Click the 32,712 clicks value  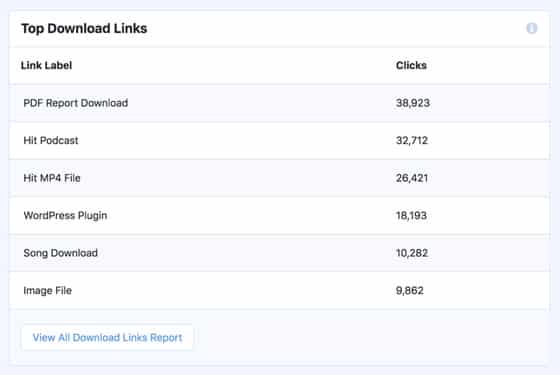coord(412,140)
